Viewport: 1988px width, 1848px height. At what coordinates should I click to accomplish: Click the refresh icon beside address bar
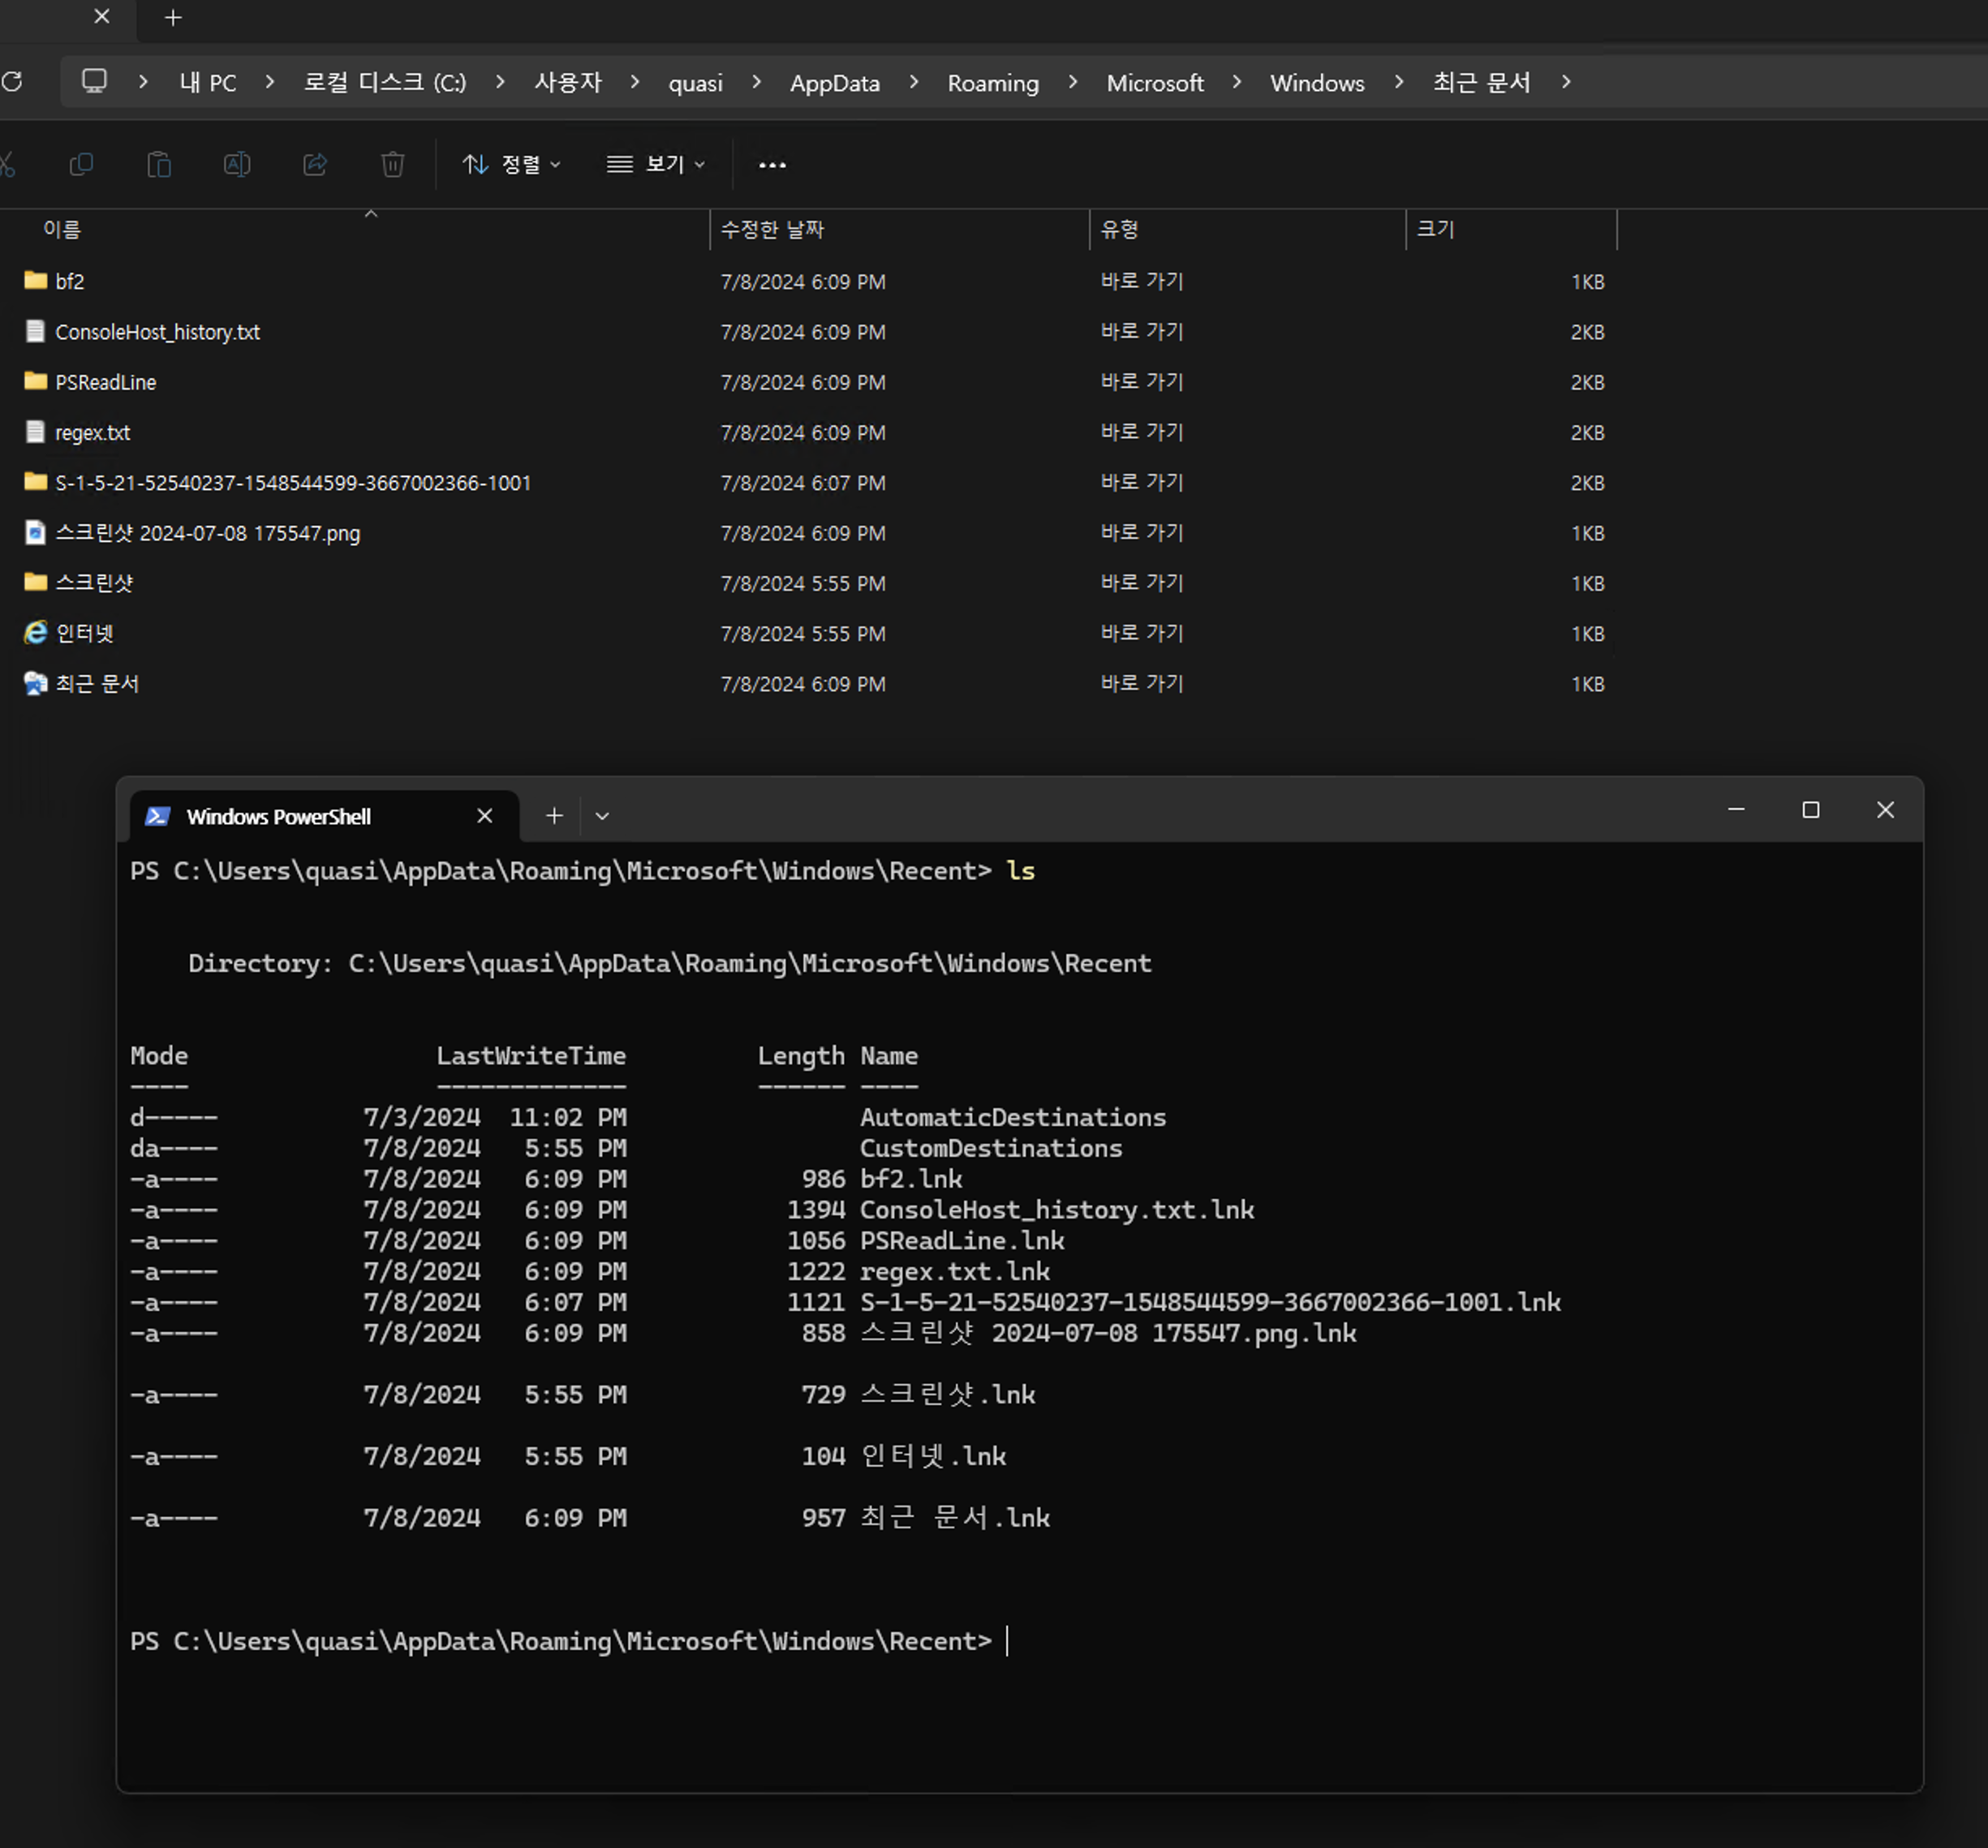coord(12,82)
